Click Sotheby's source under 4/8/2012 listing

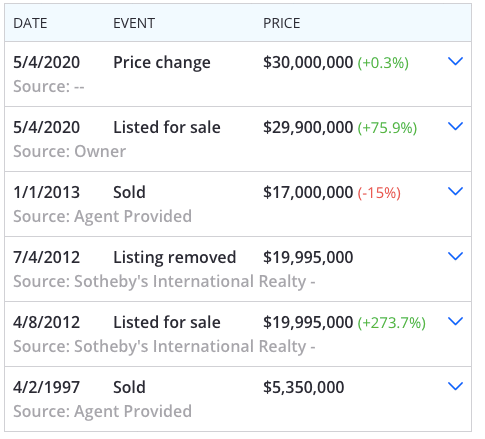pos(164,347)
